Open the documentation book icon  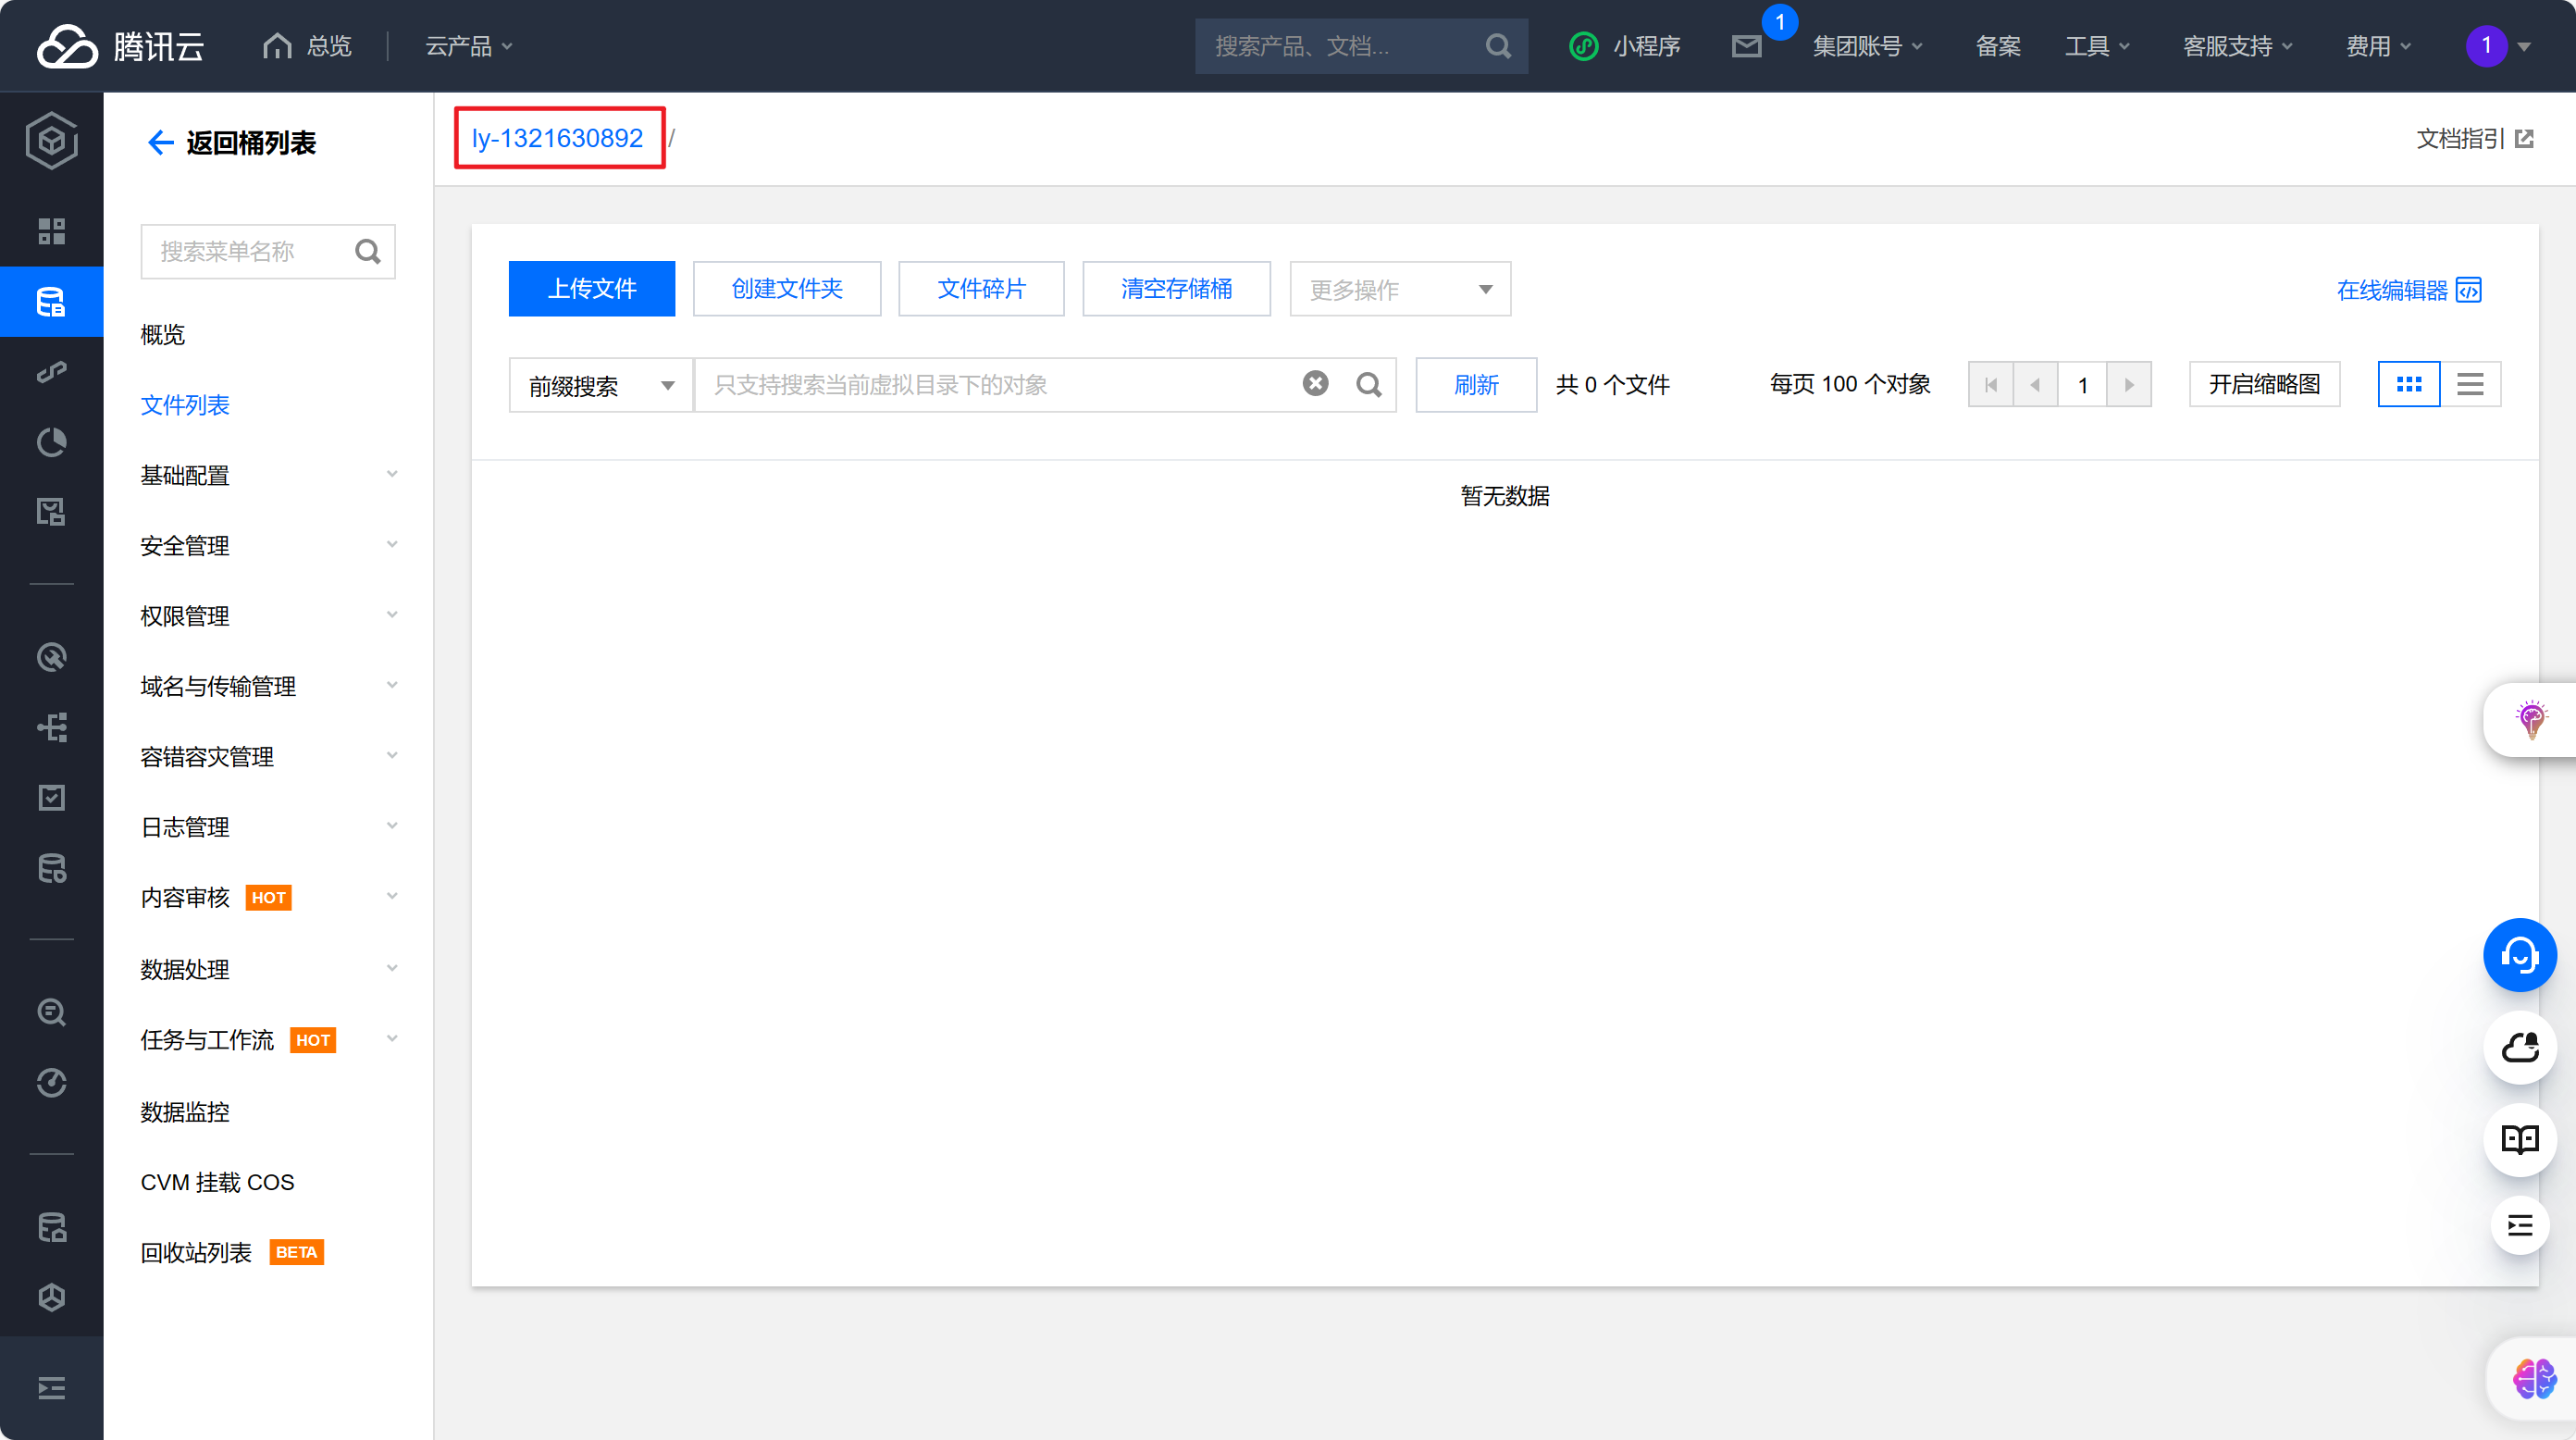[2519, 1139]
